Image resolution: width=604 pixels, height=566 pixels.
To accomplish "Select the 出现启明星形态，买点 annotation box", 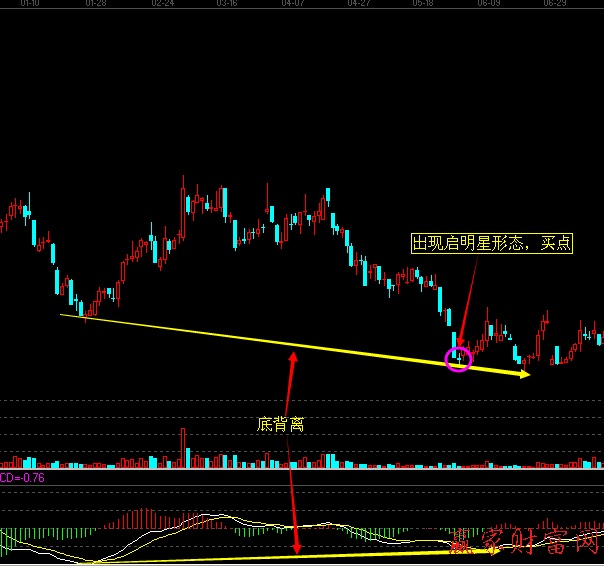I will pos(491,243).
